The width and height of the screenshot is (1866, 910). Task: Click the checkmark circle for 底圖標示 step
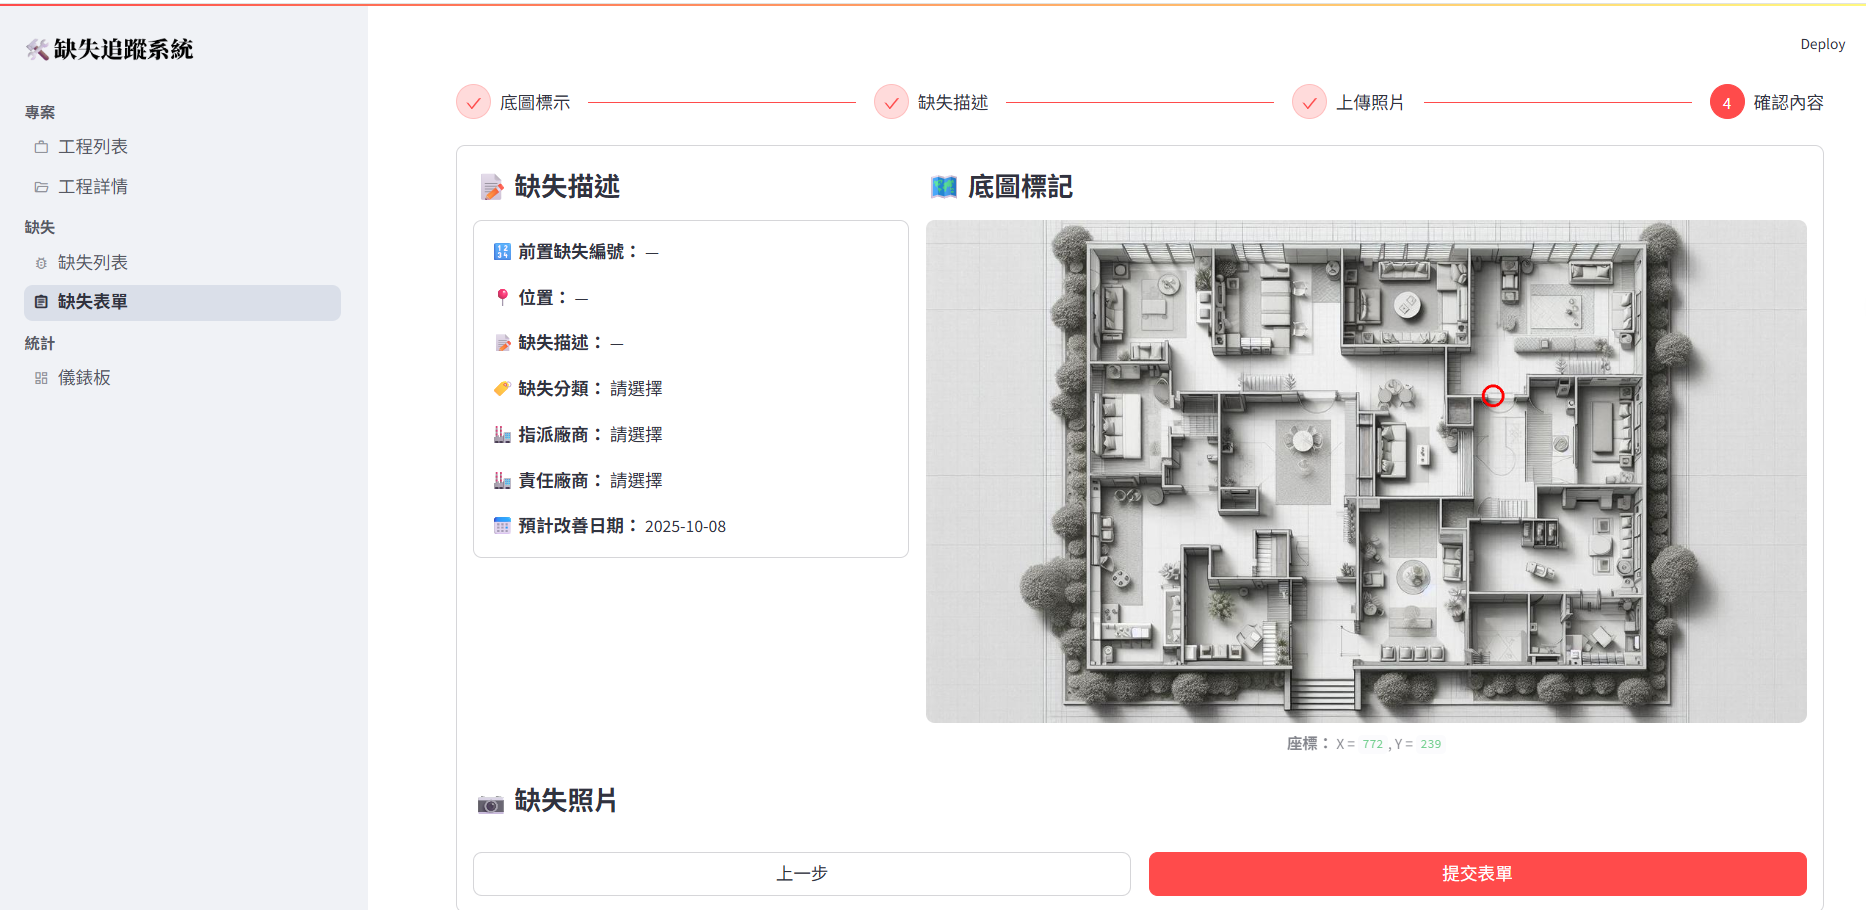pos(473,102)
